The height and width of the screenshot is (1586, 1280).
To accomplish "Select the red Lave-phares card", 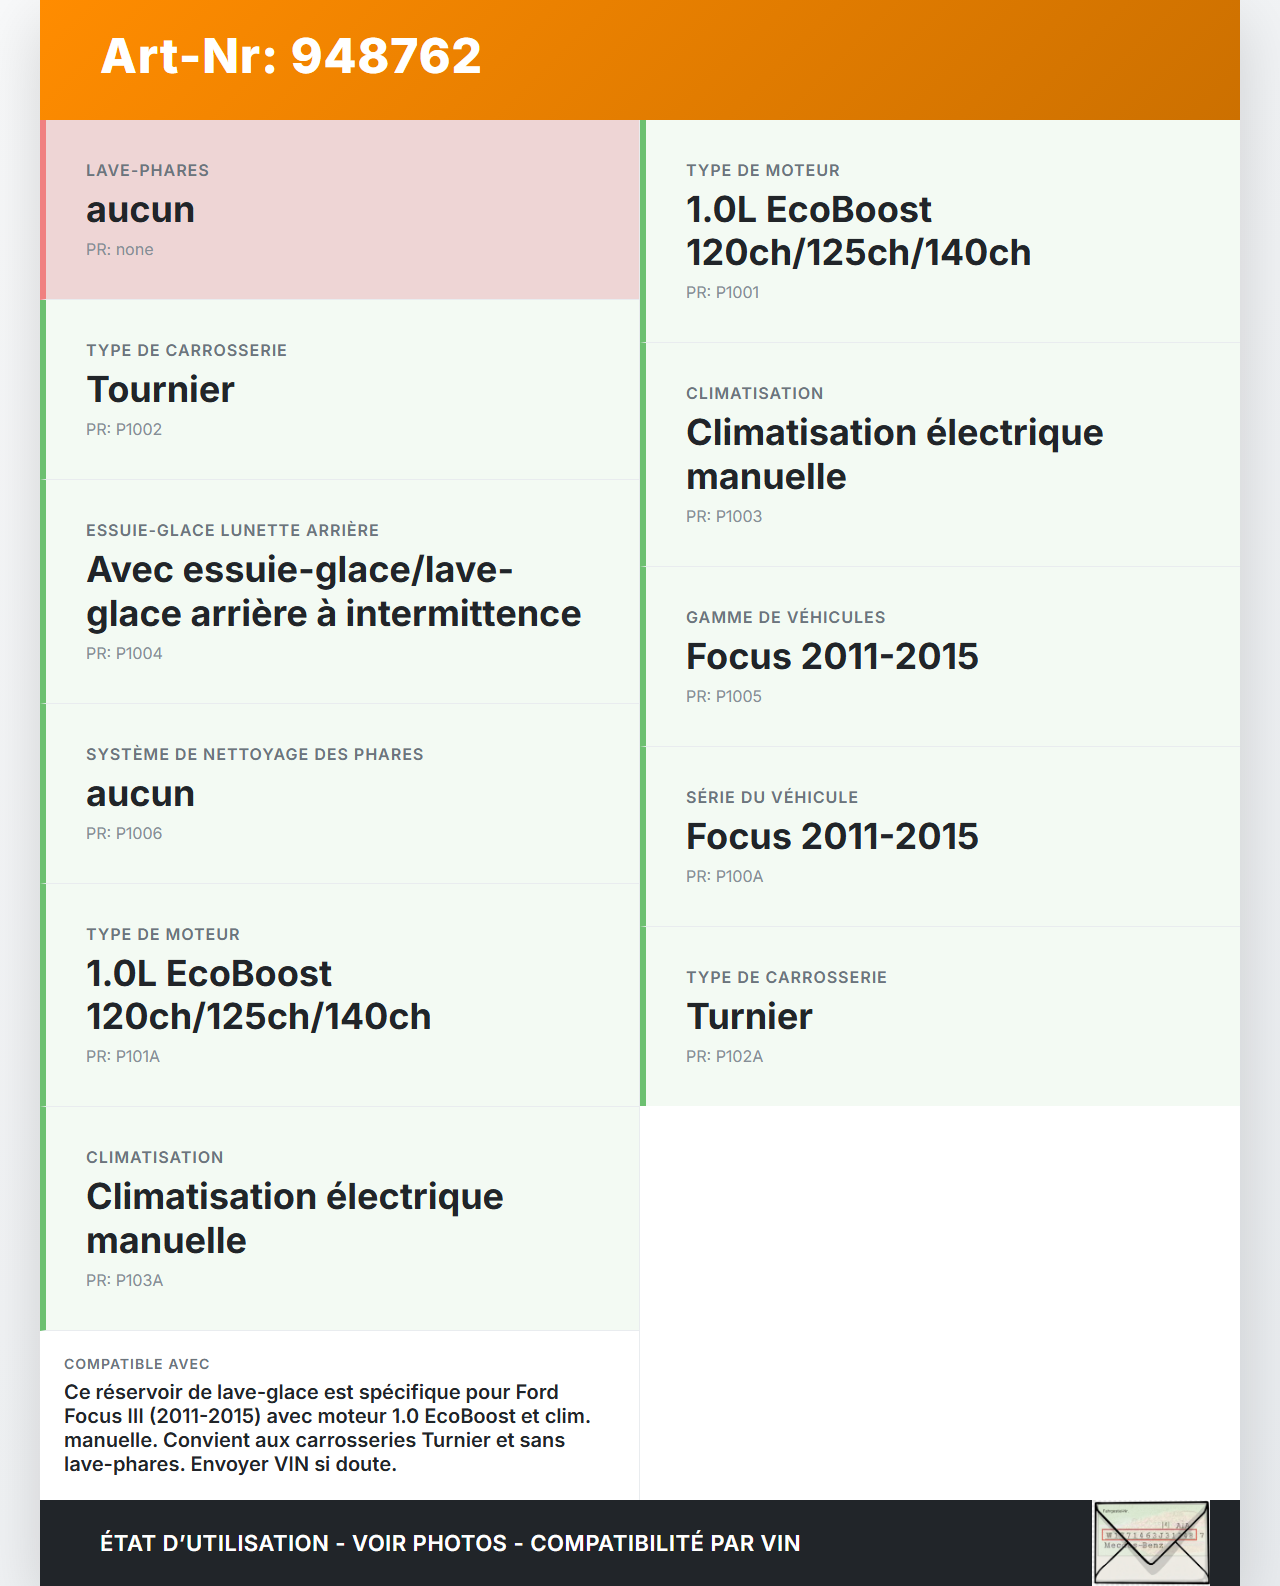I will (341, 210).
